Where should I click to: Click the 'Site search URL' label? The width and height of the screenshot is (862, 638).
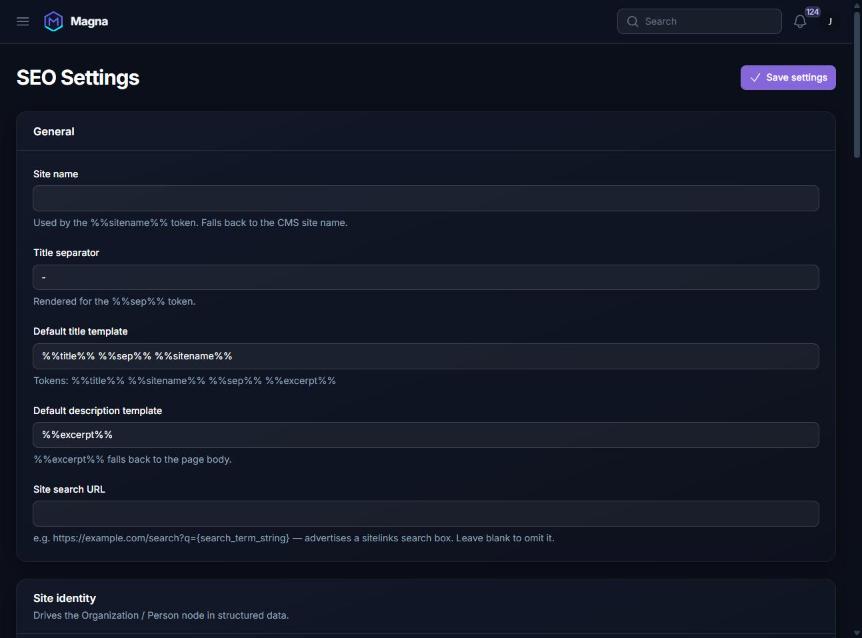[x=69, y=489]
